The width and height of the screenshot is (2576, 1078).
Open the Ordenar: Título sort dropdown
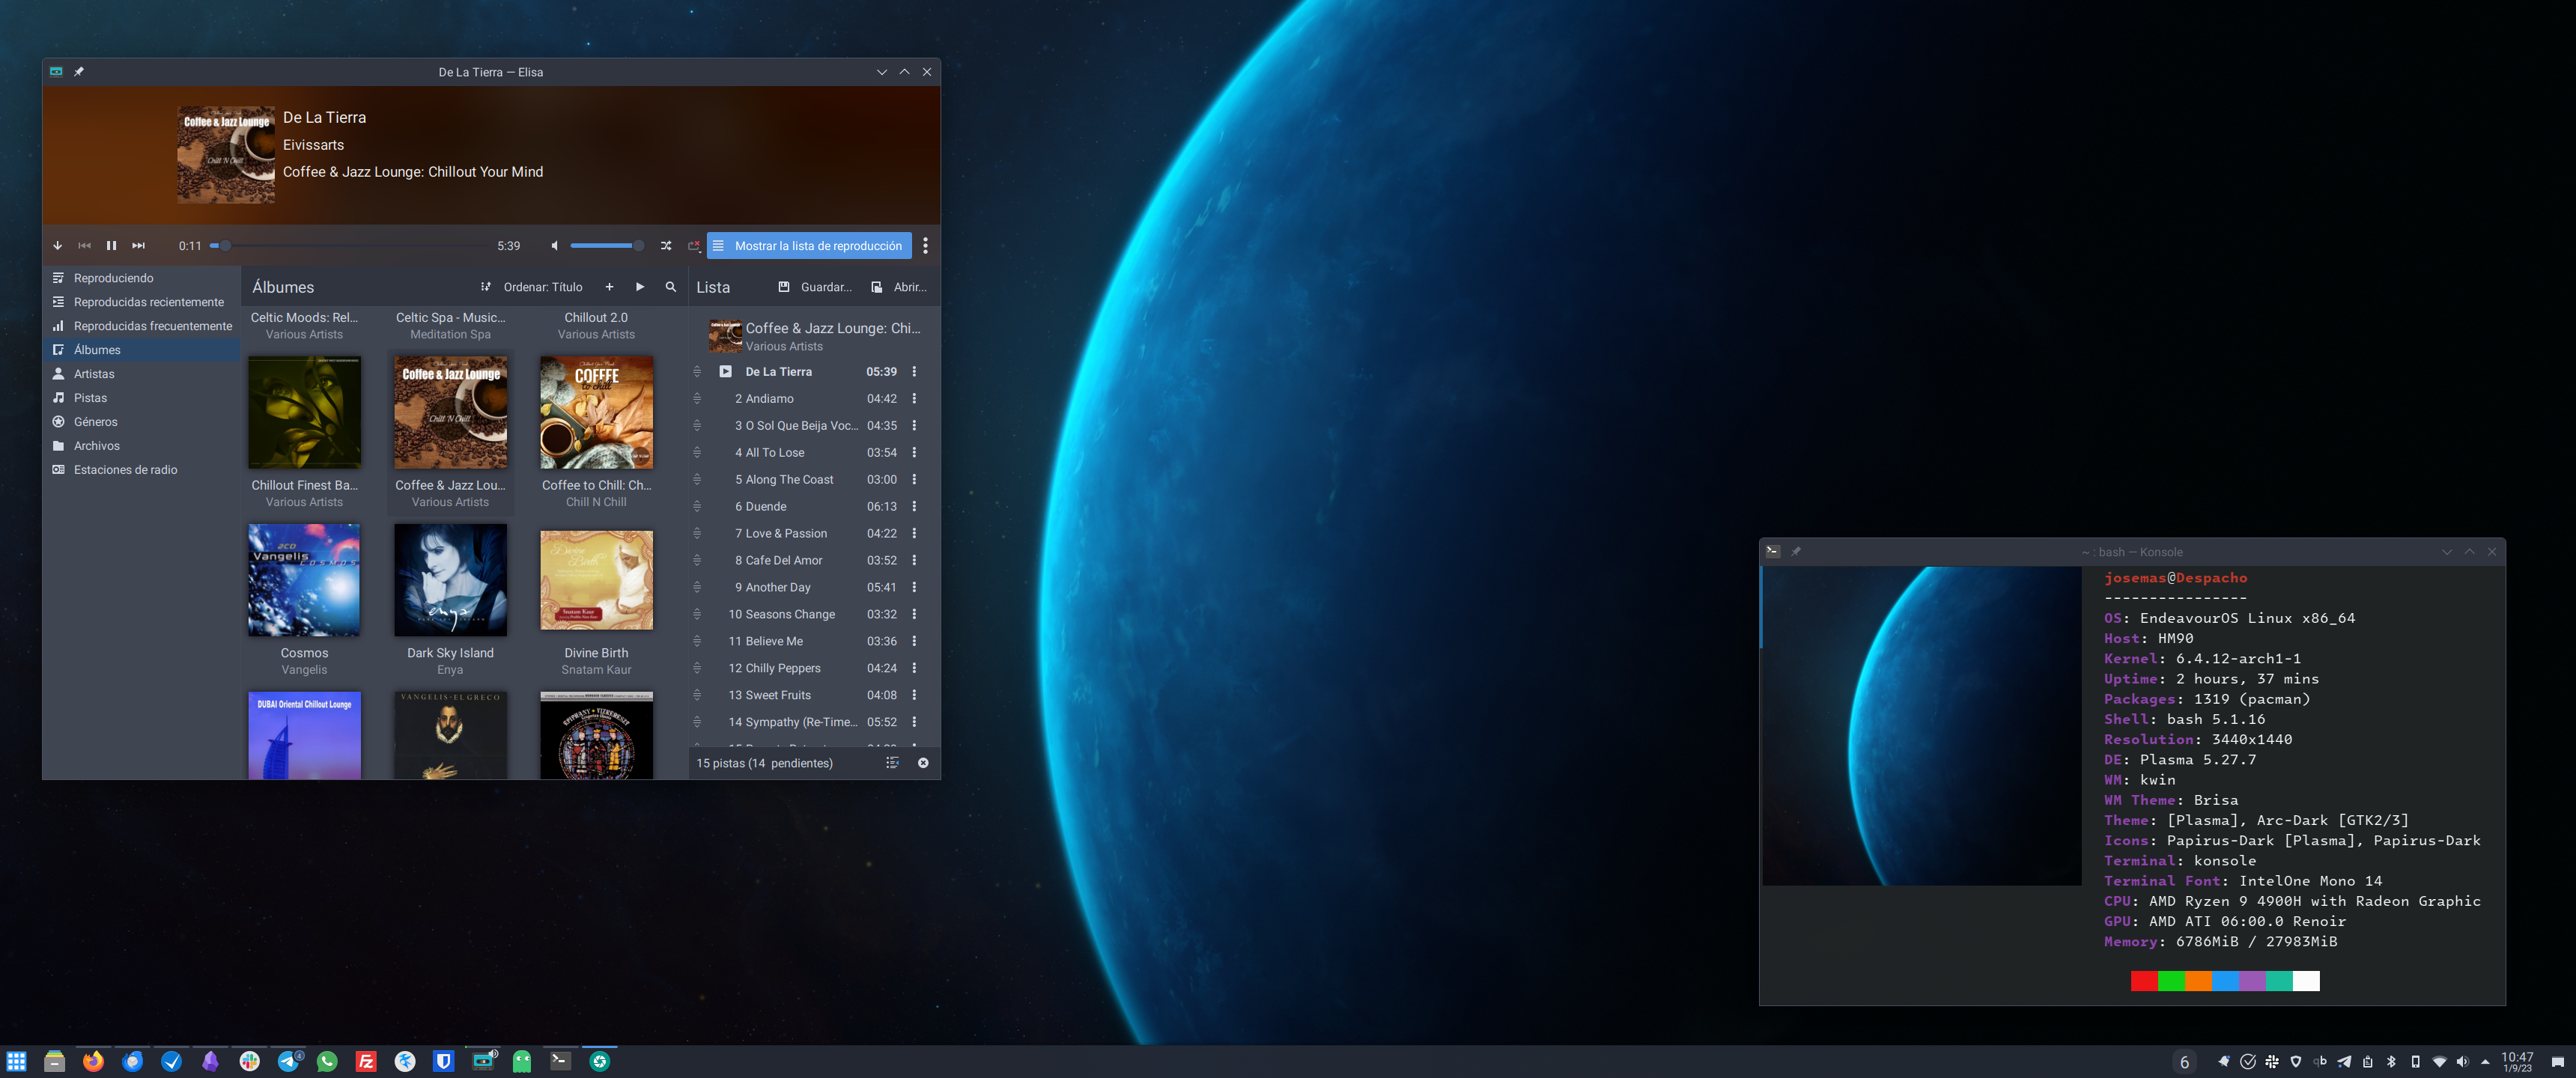coord(532,287)
